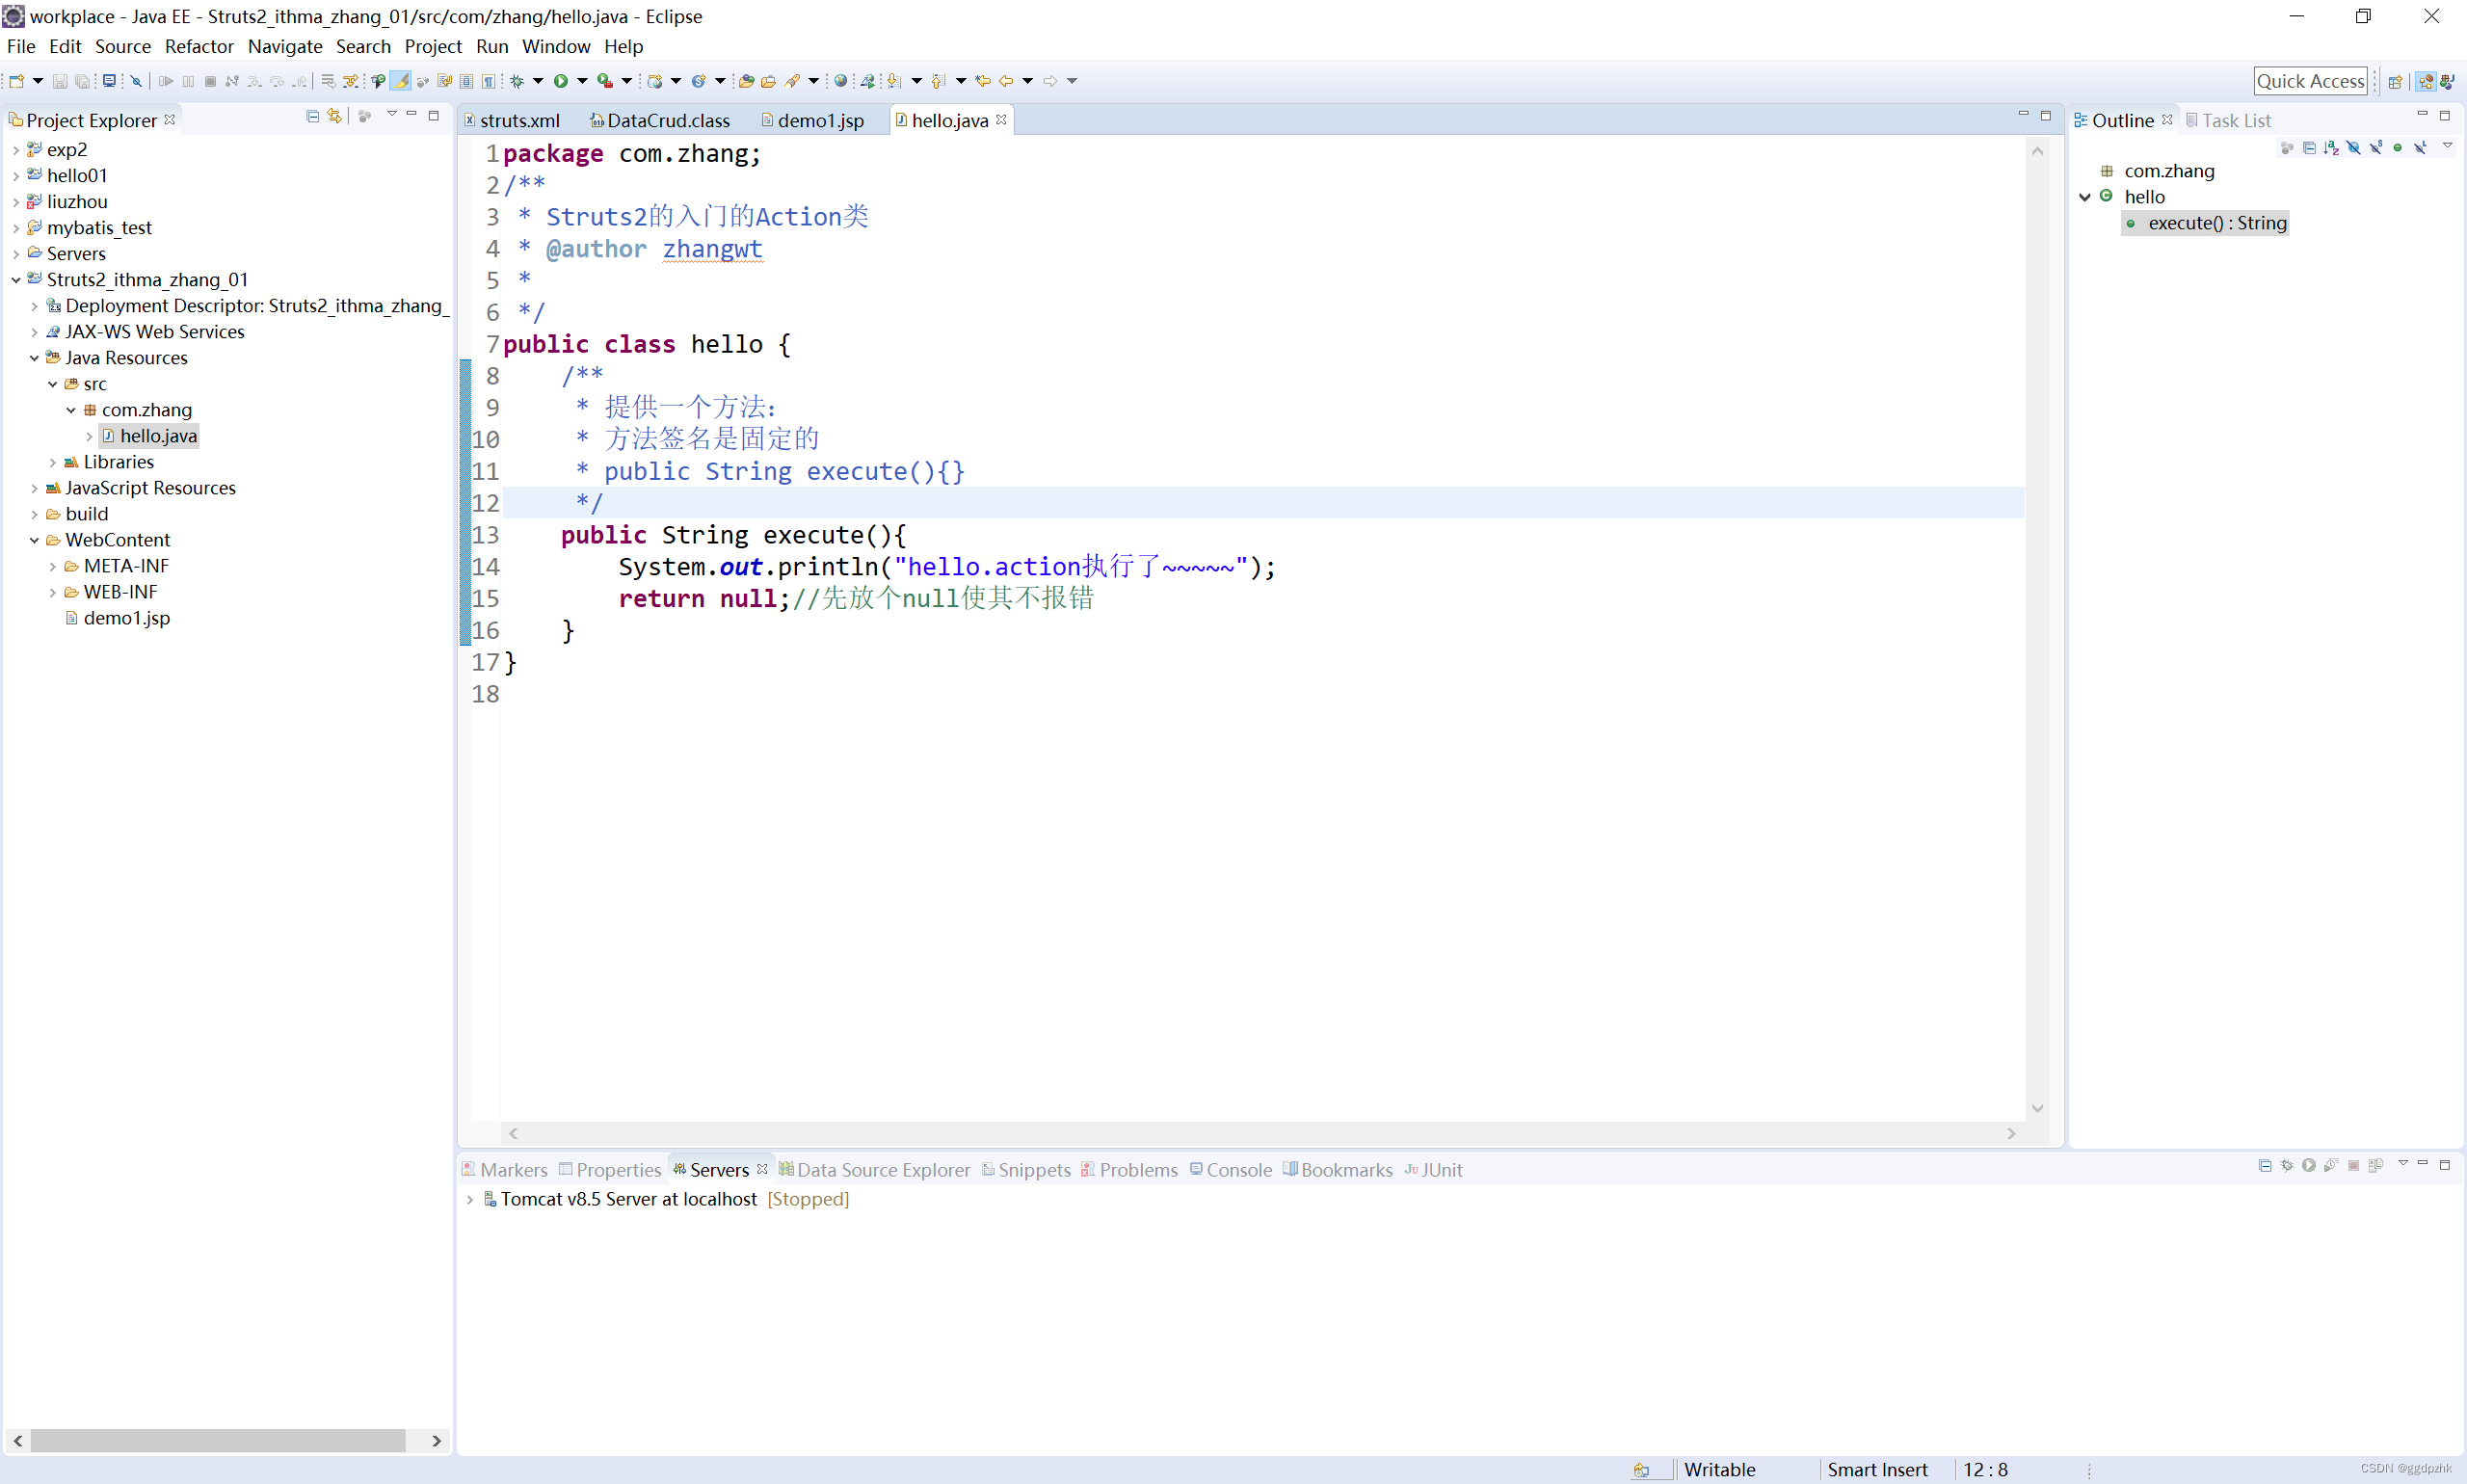
Task: Open the Project Explorer View Menu triangle
Action: click(392, 115)
